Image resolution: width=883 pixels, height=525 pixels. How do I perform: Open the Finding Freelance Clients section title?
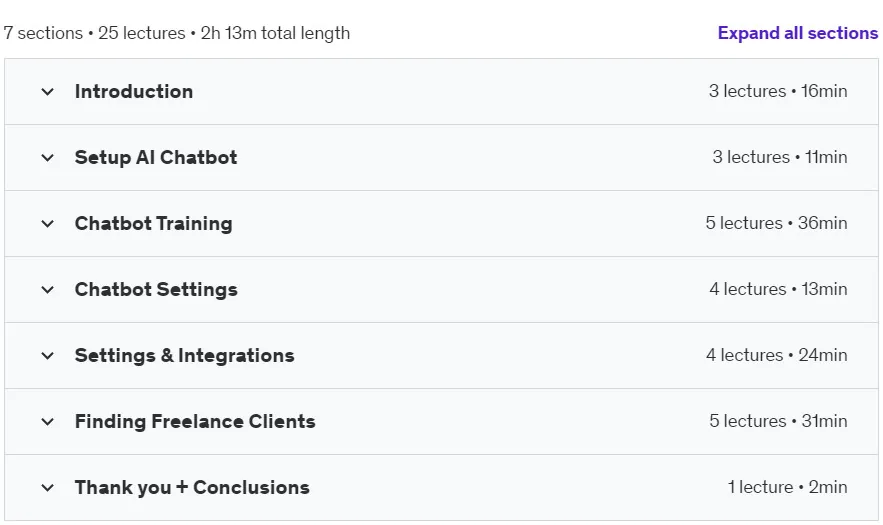[x=195, y=421]
